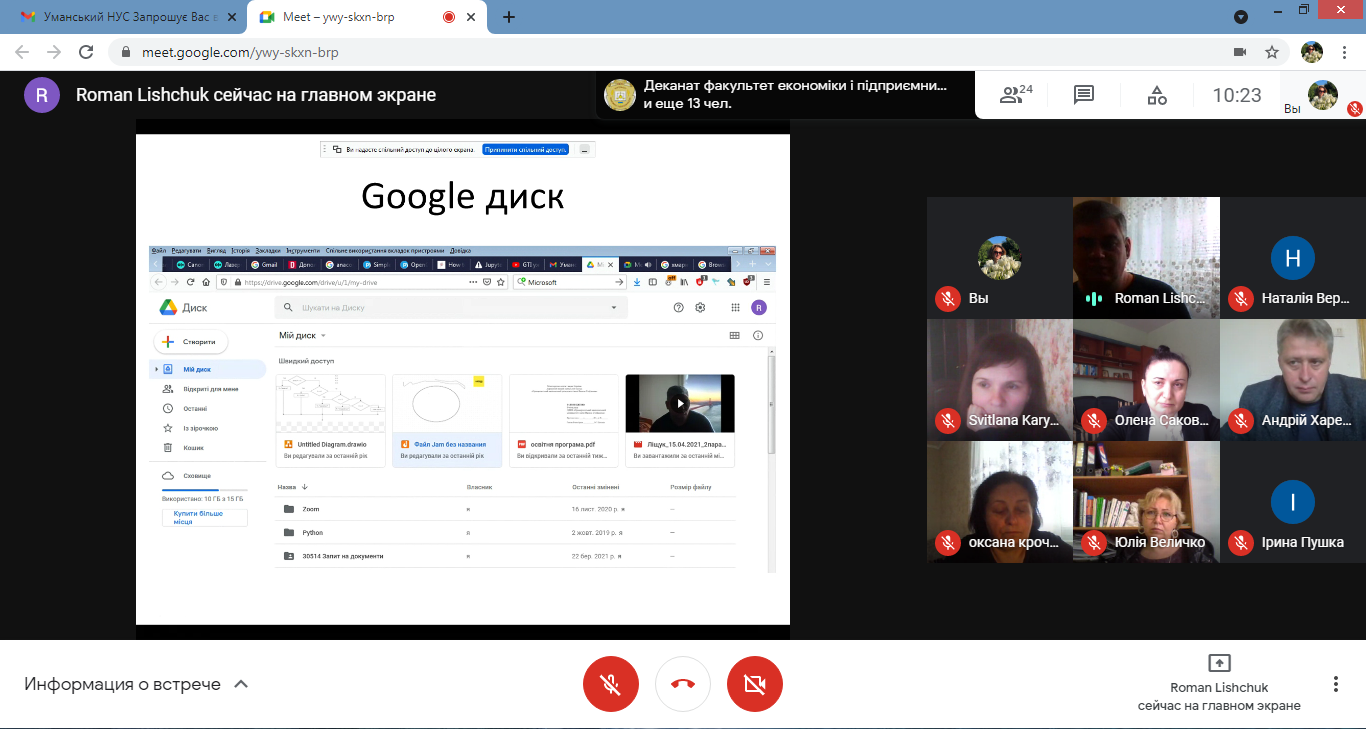Click the muted mic icon on Андрій Харе... tile
Image resolution: width=1366 pixels, height=729 pixels.
[1241, 420]
